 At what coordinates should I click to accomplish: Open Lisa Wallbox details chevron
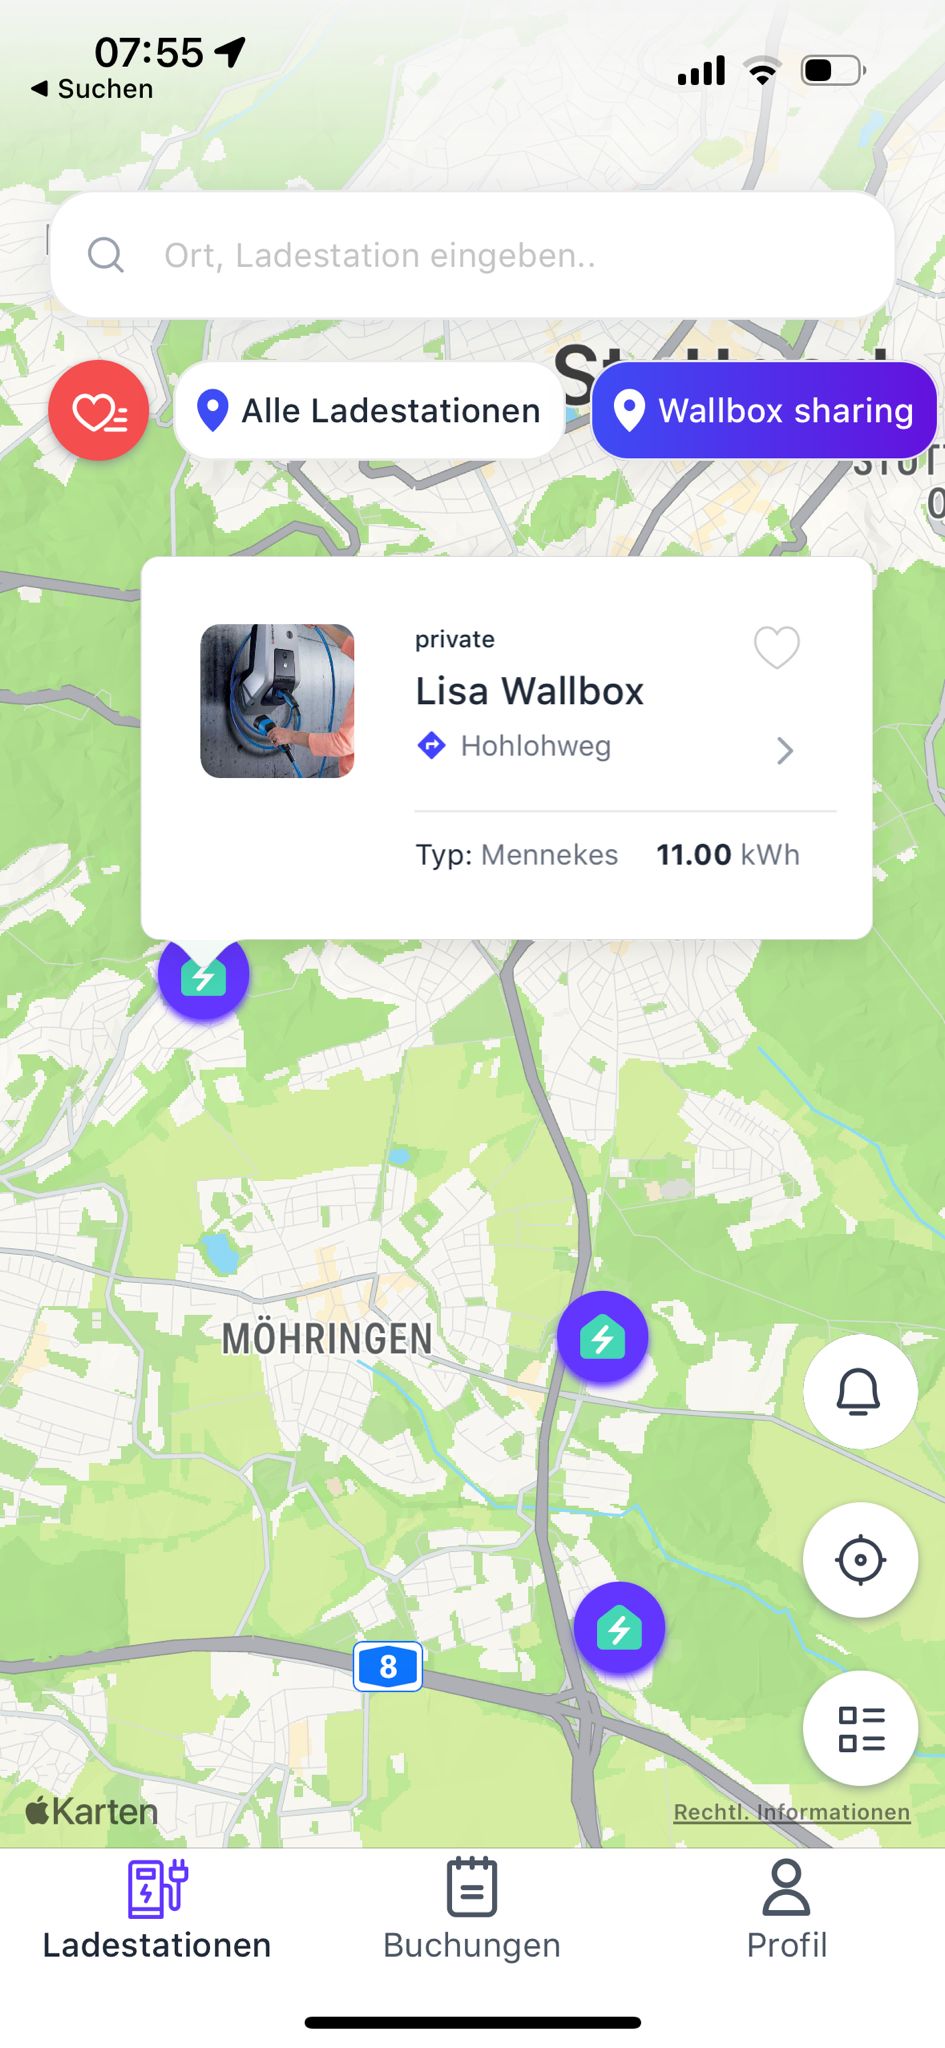pyautogui.click(x=785, y=751)
